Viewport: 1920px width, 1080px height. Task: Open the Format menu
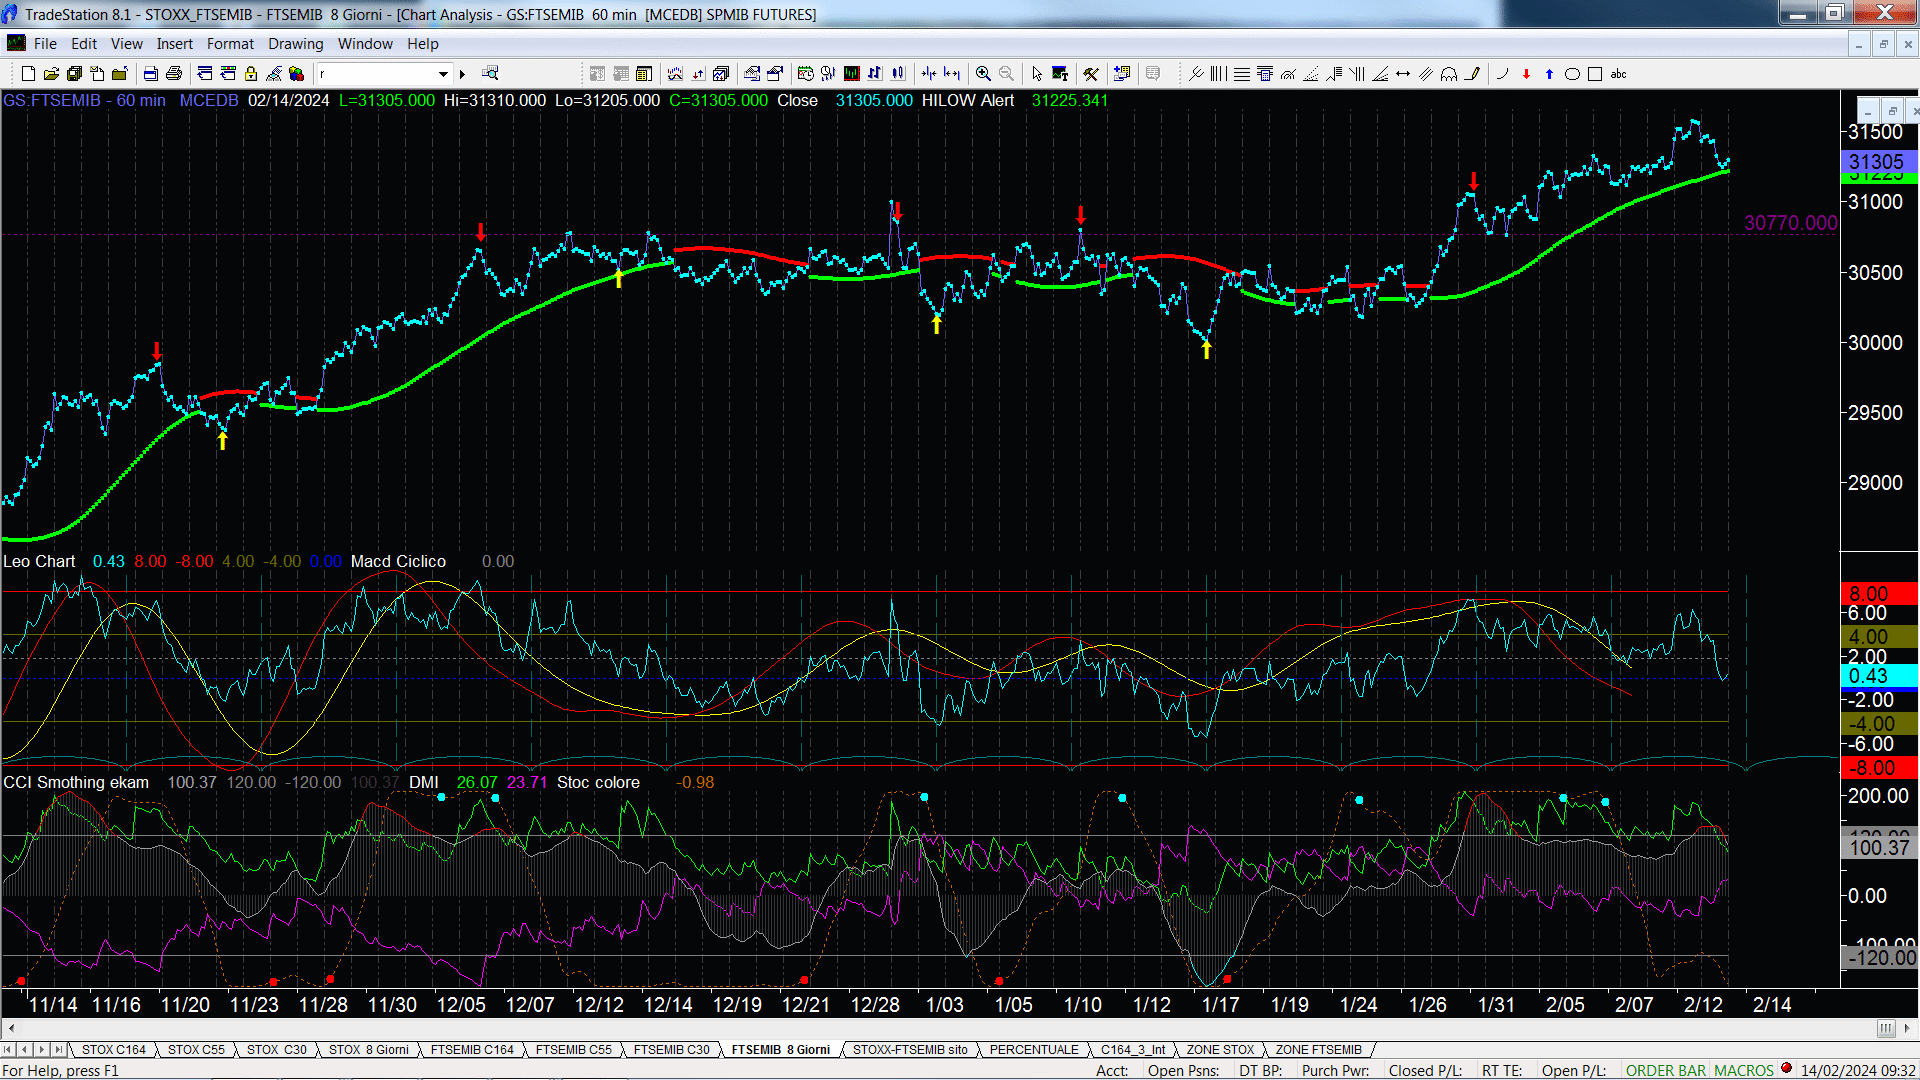click(230, 44)
